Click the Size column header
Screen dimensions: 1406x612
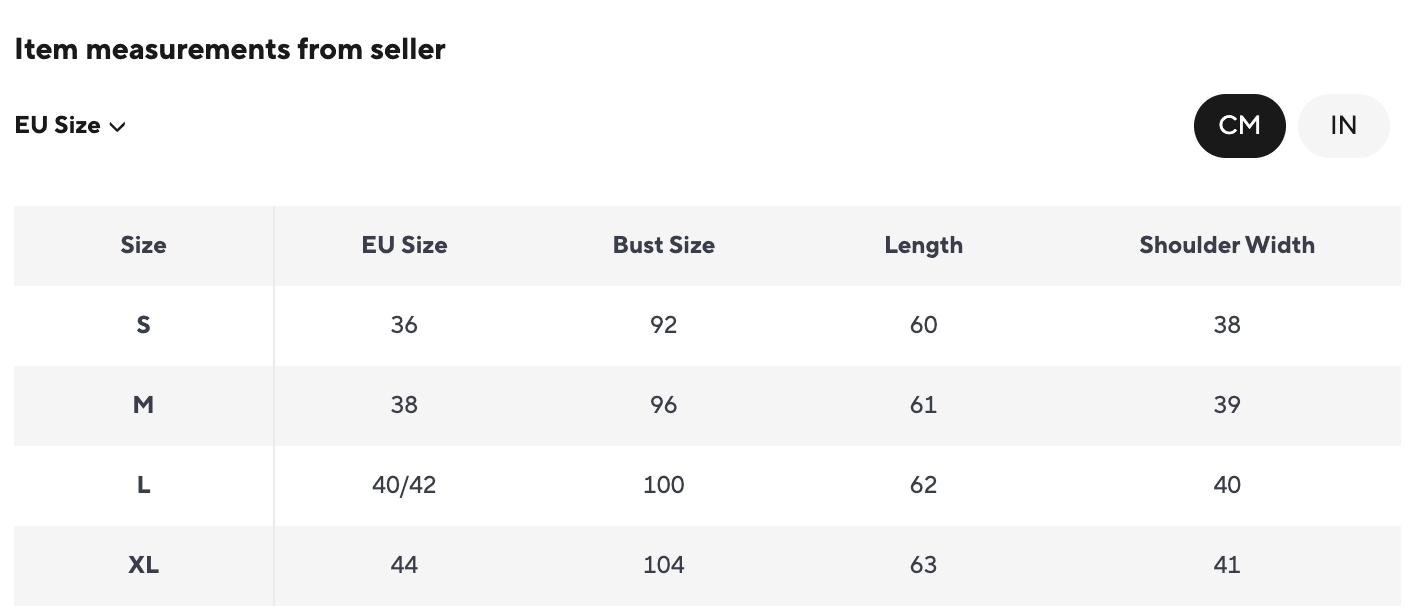click(143, 245)
